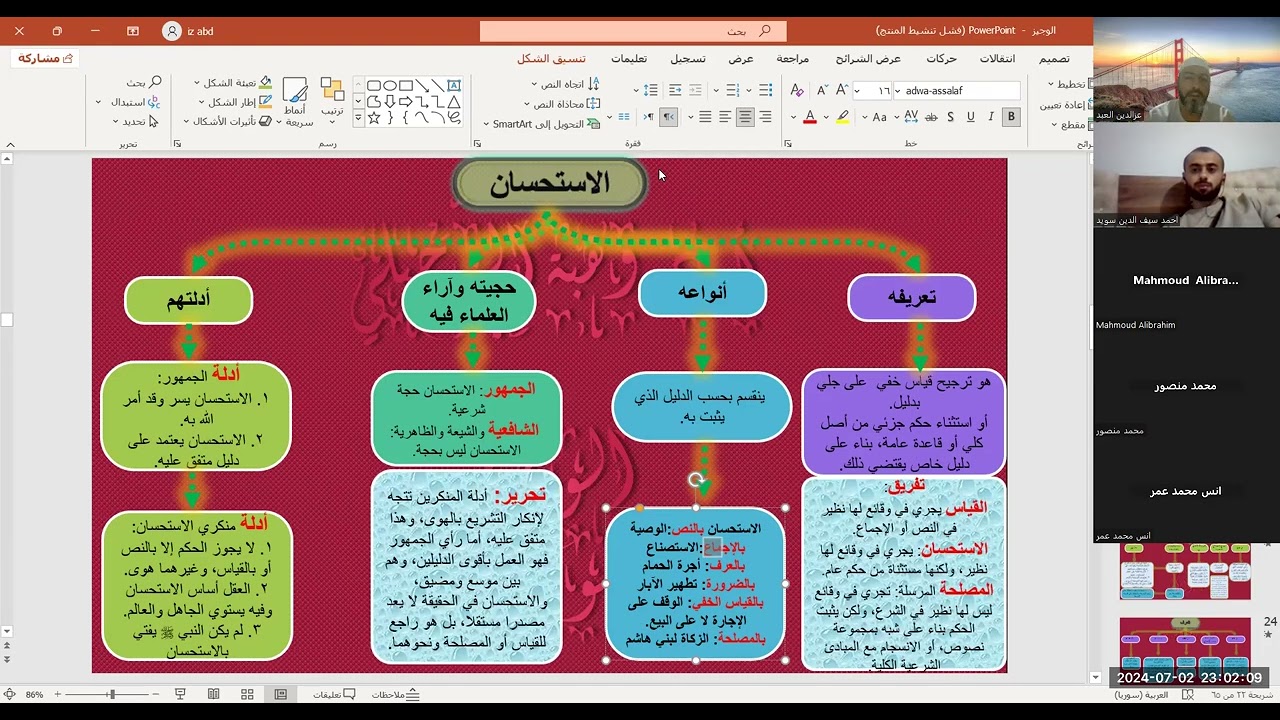
Task: Toggle justify text alignment
Action: (x=705, y=117)
